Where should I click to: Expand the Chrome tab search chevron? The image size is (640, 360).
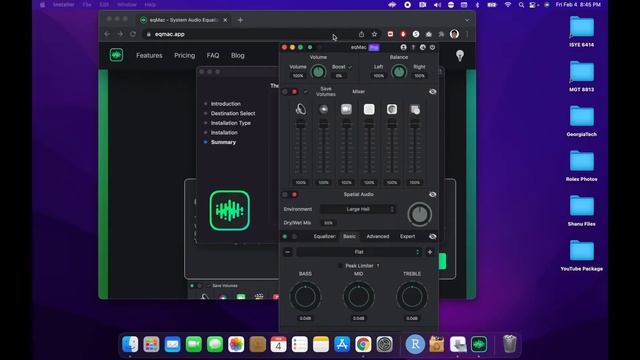tap(467, 20)
